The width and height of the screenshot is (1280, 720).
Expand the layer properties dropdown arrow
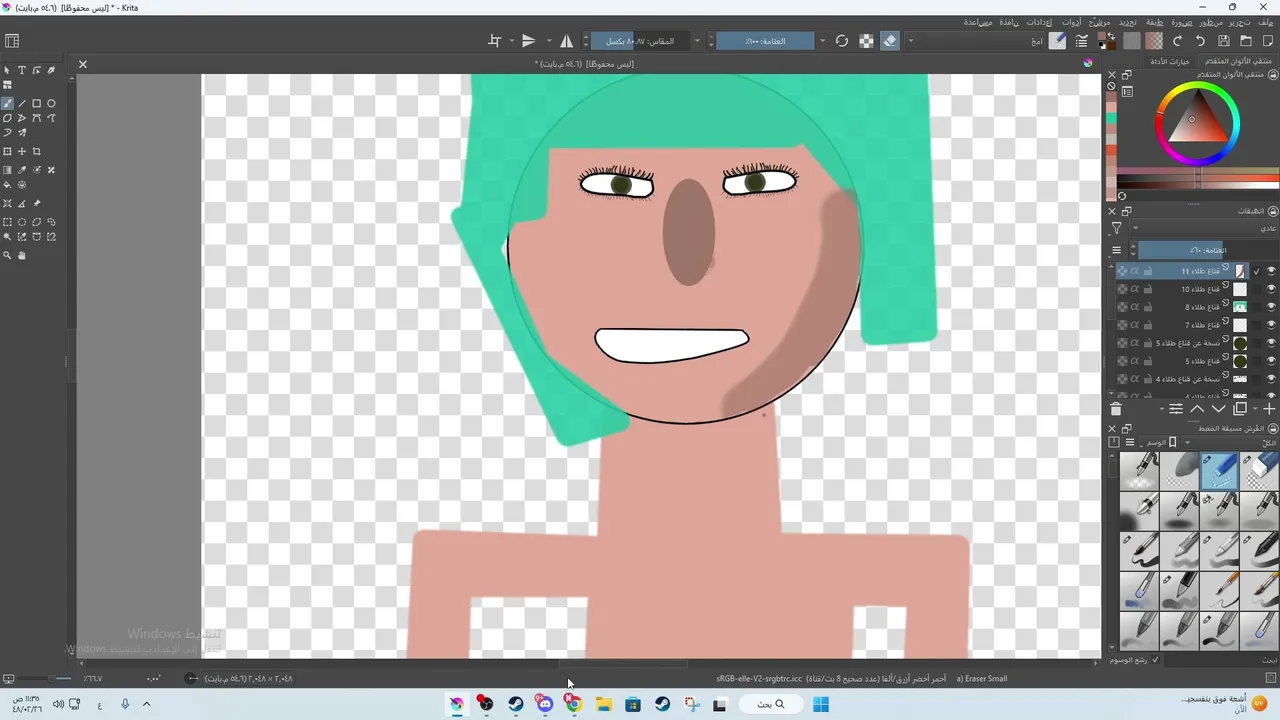pos(1161,409)
